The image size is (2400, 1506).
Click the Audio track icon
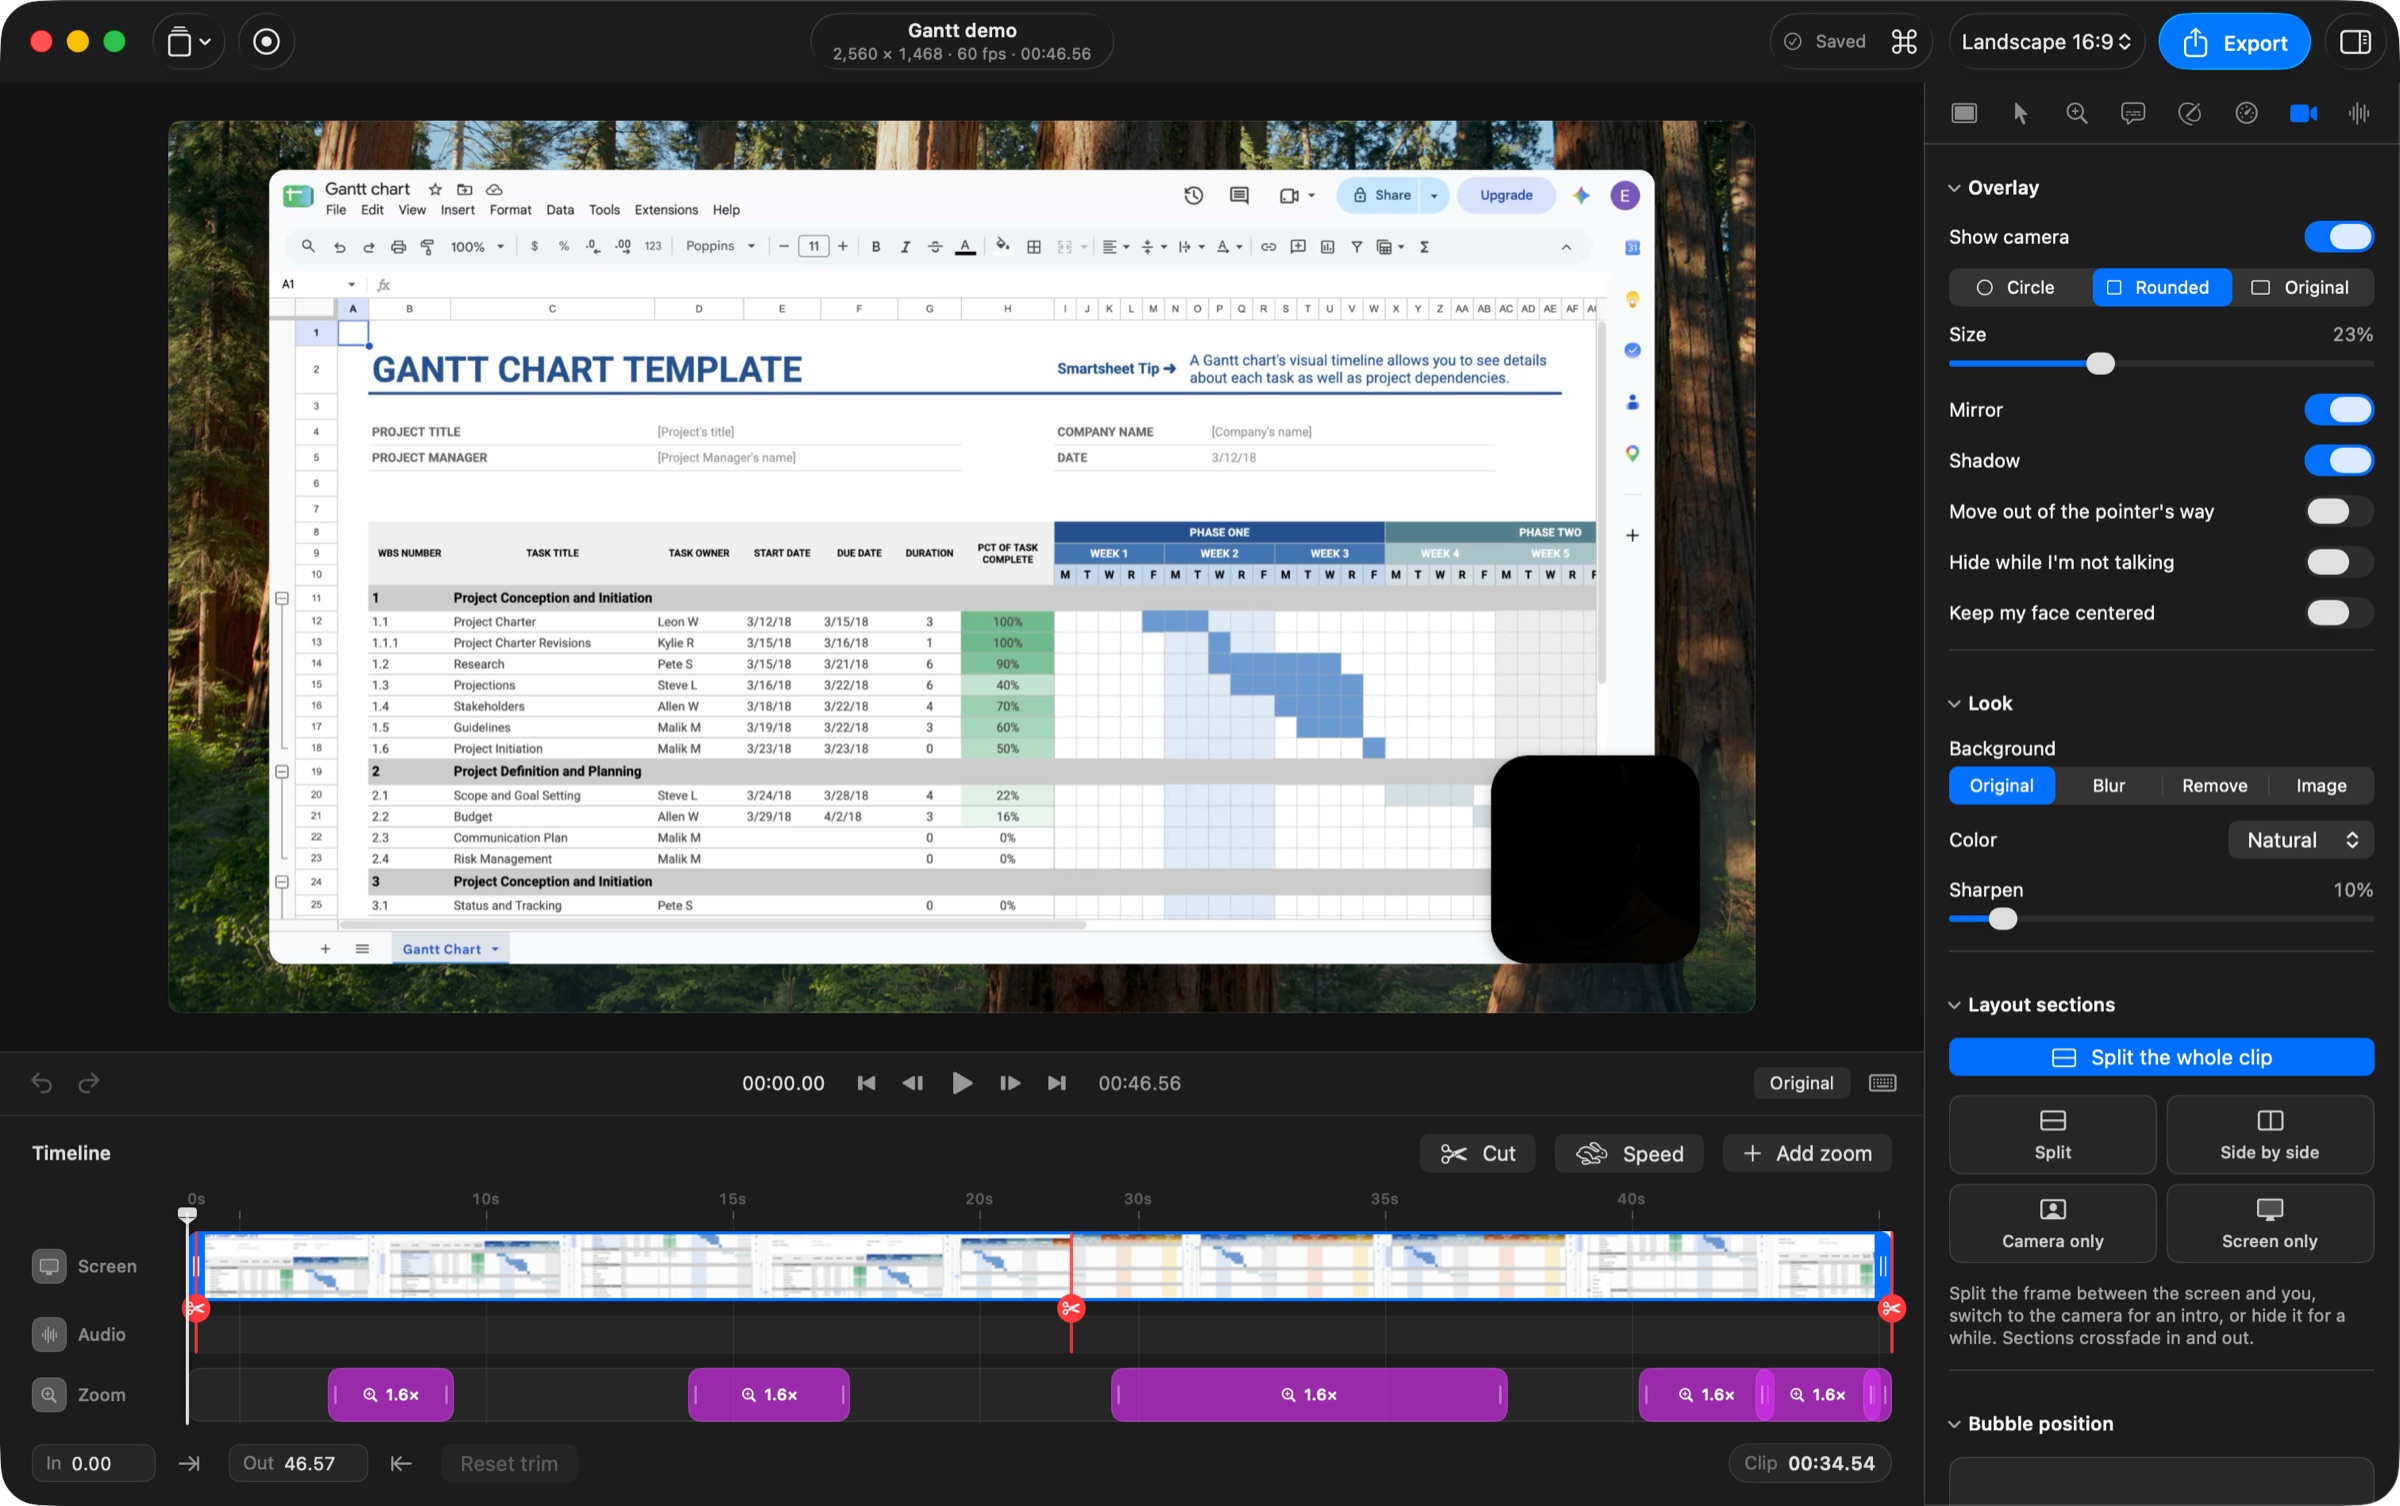49,1334
